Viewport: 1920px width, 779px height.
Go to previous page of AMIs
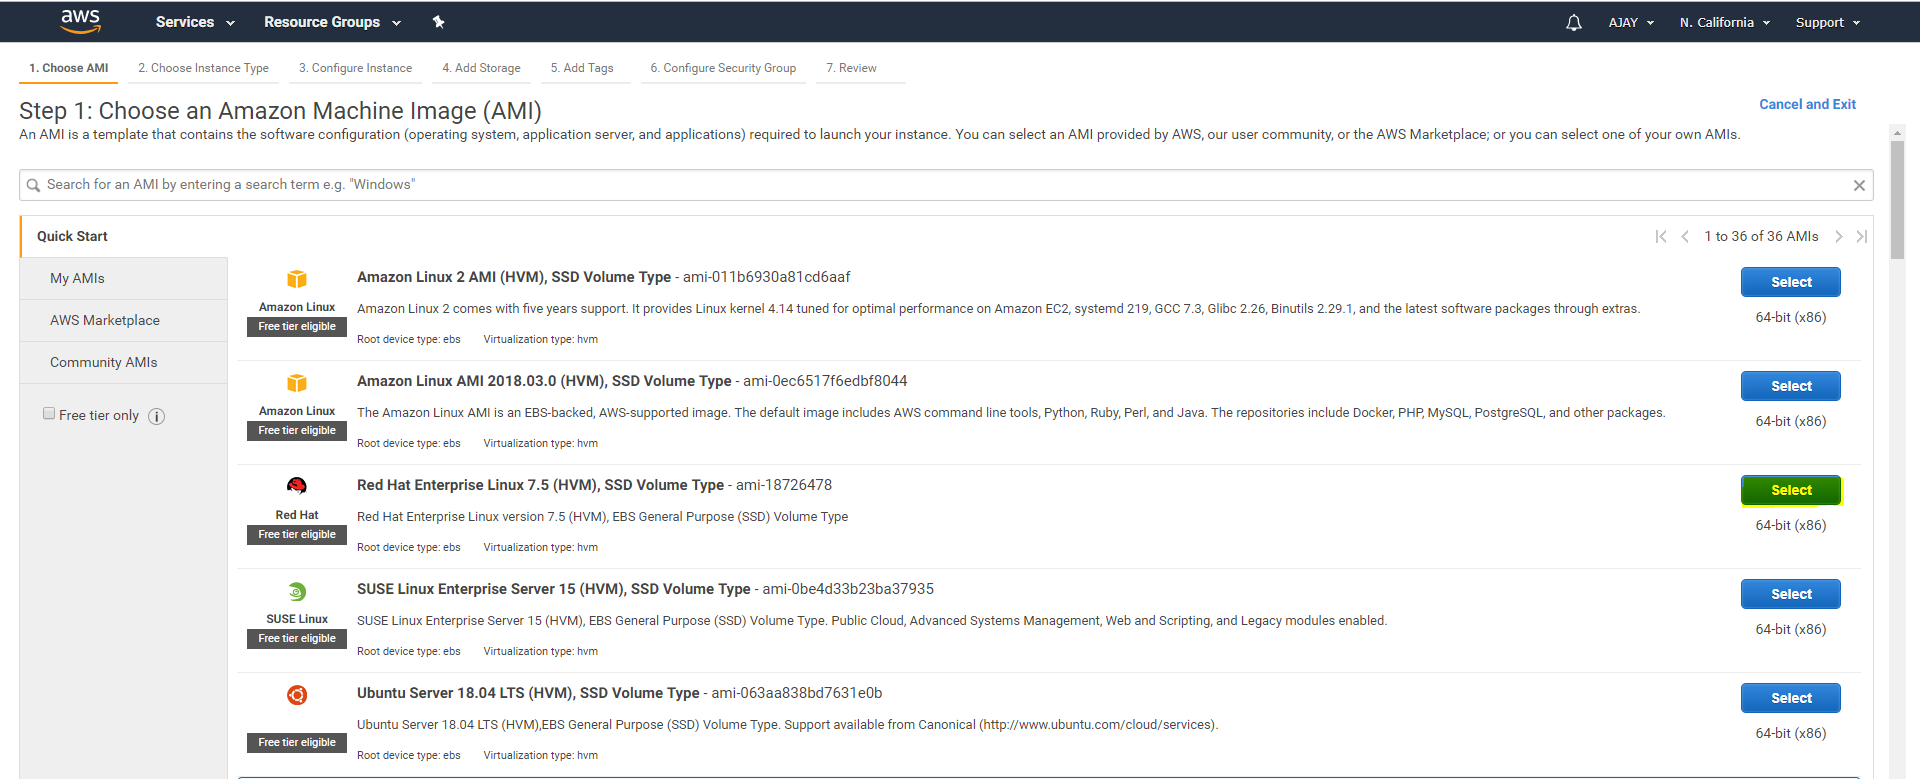(x=1685, y=236)
